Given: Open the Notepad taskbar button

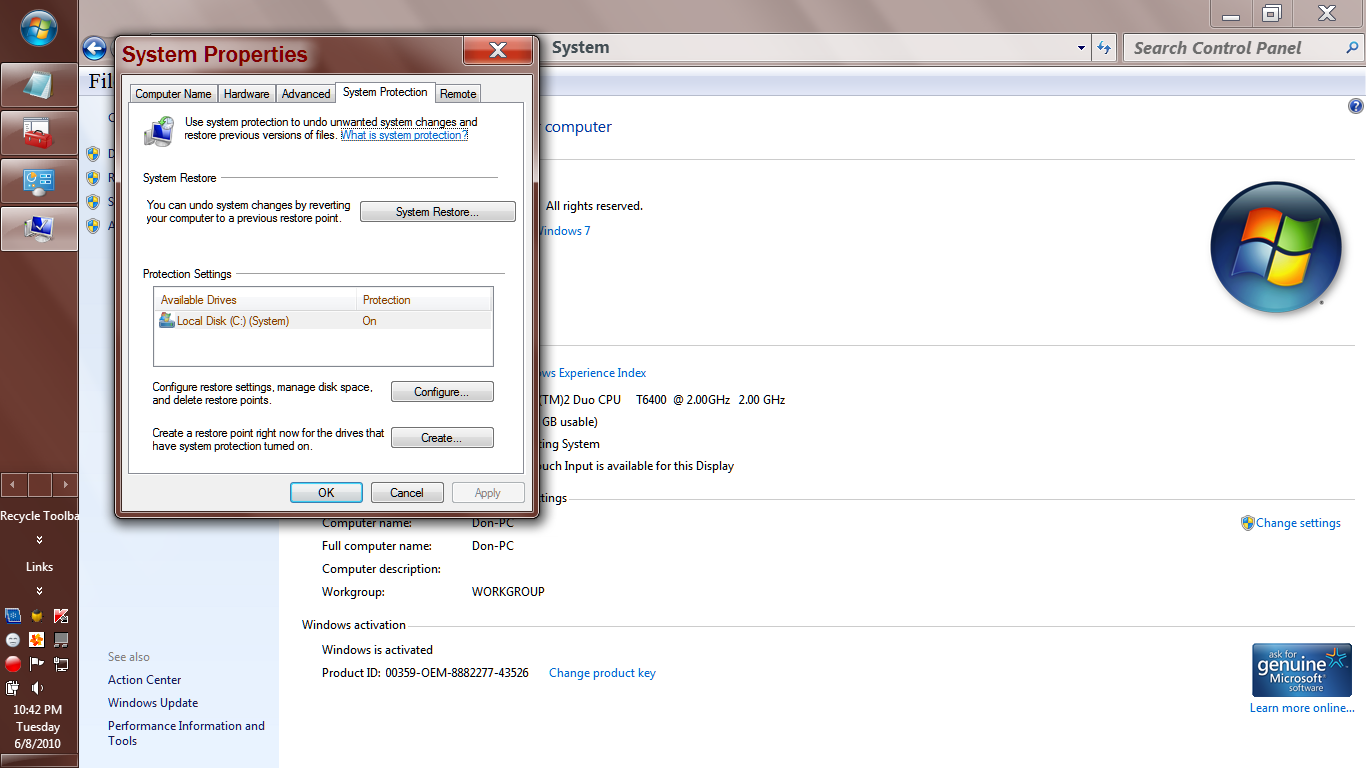Looking at the screenshot, I should click(39, 85).
